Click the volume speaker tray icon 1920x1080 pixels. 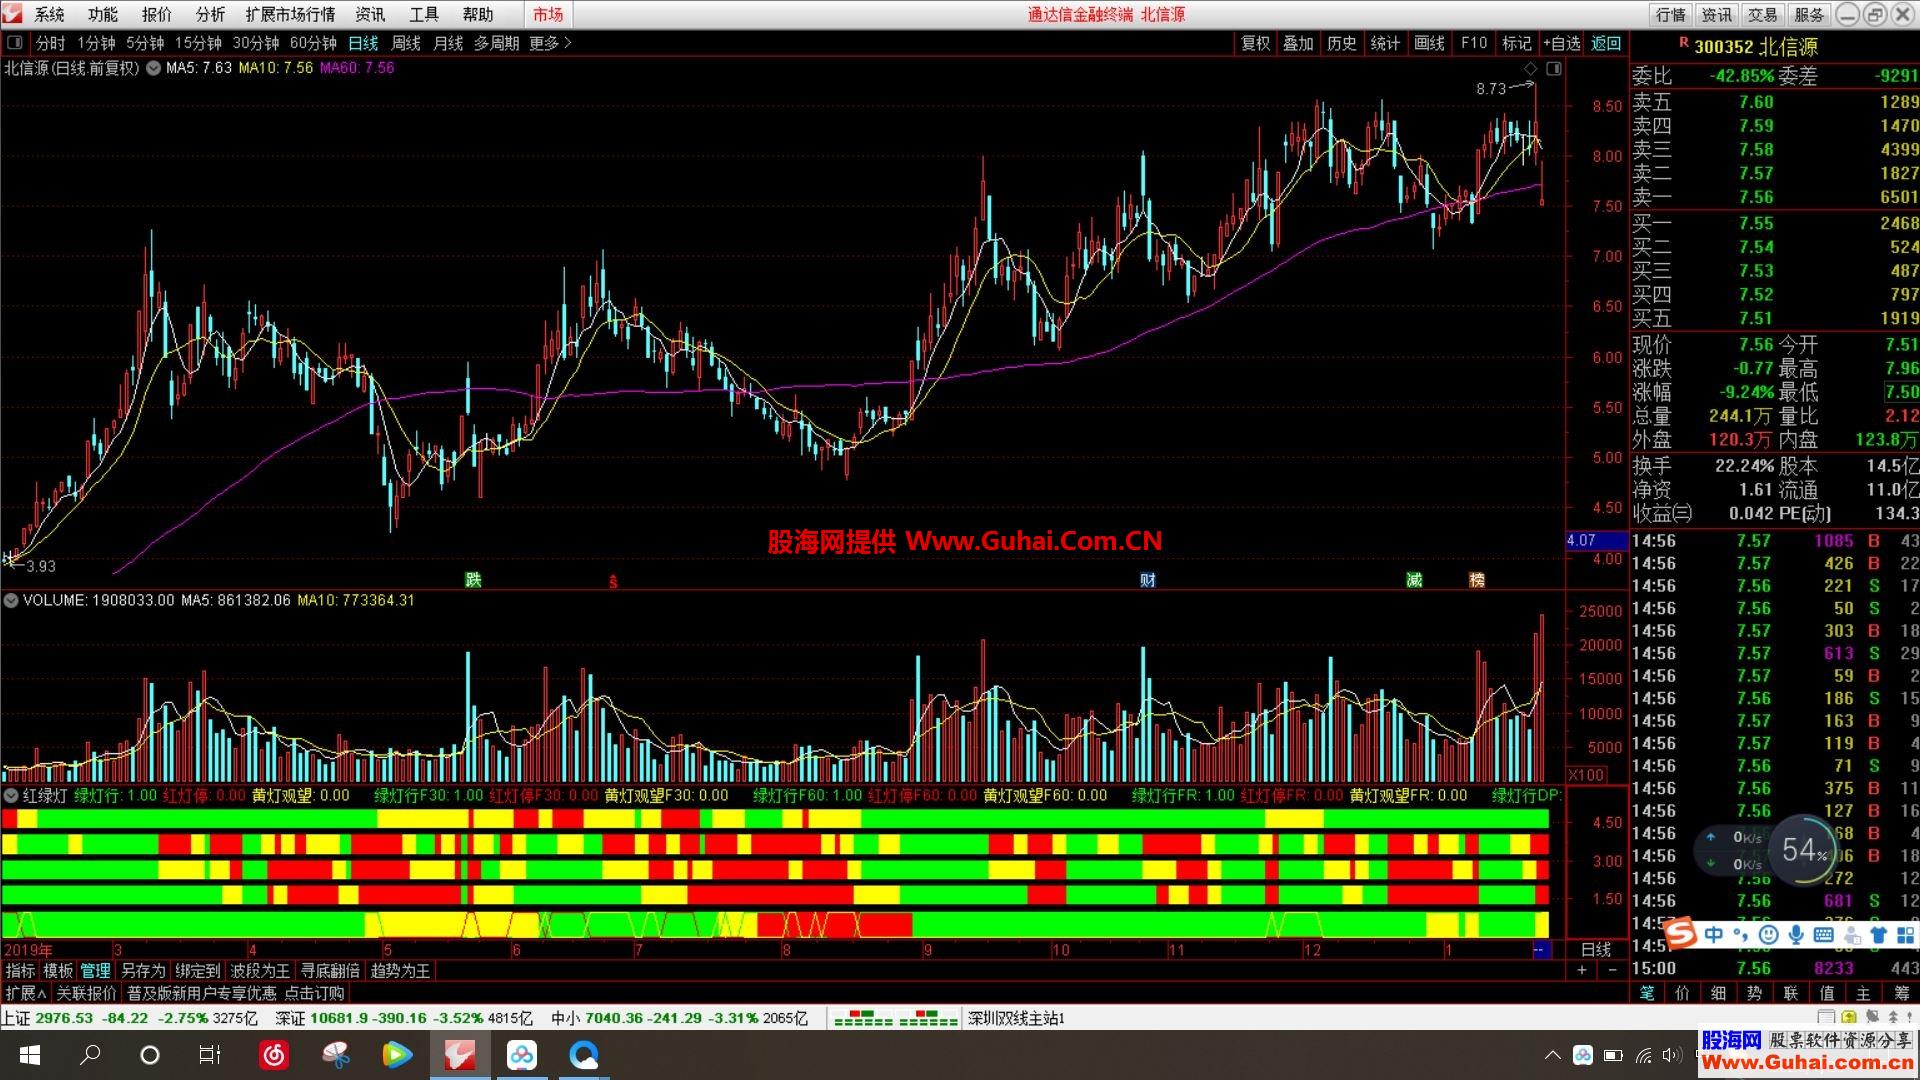(x=1671, y=1055)
